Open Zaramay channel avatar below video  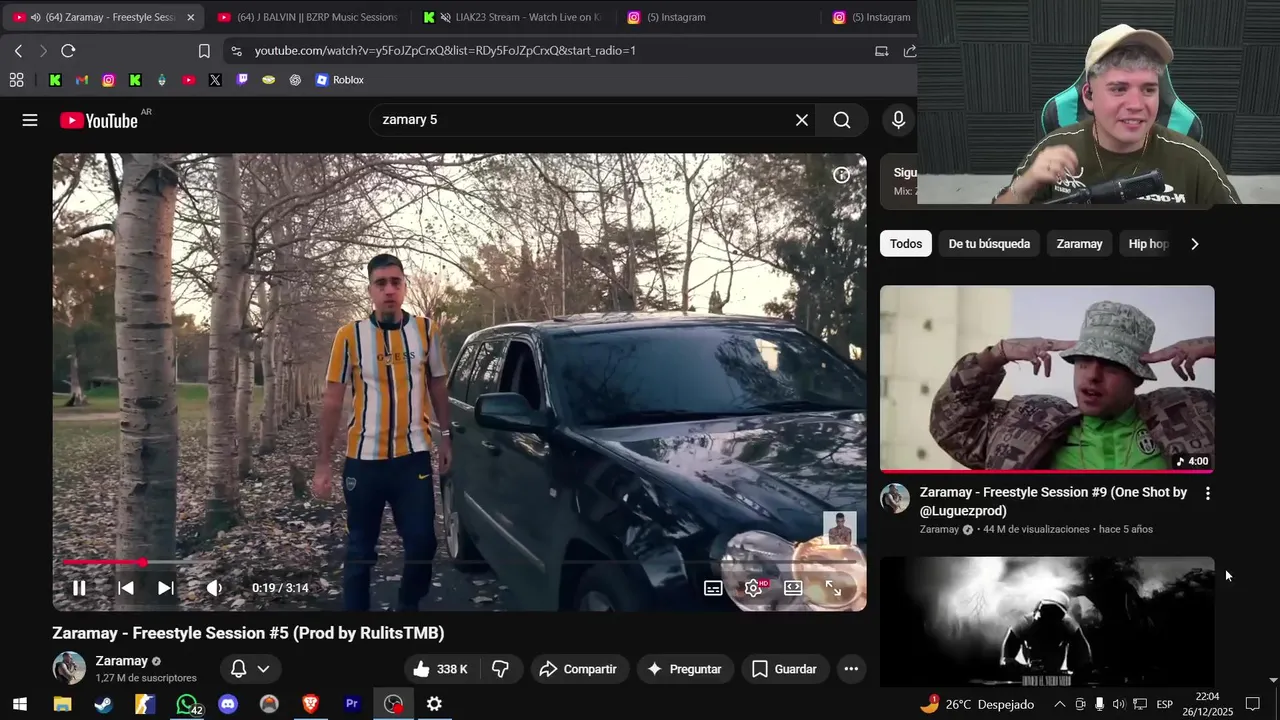pos(69,668)
